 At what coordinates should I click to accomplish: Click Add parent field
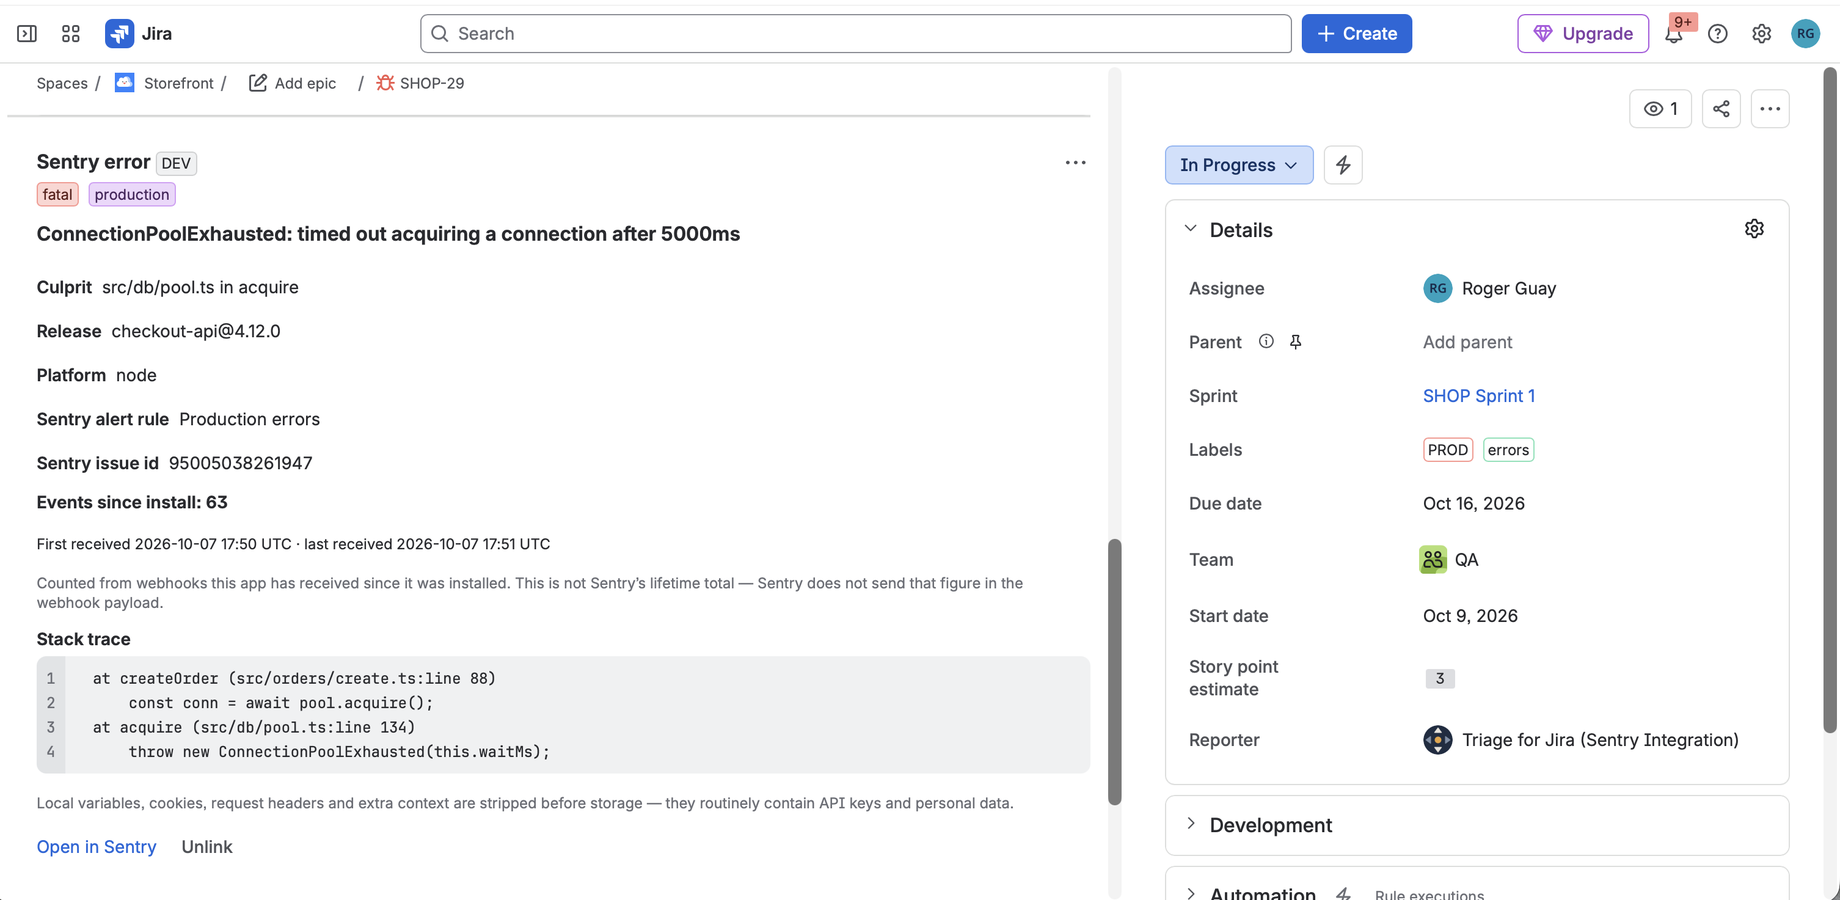1467,342
